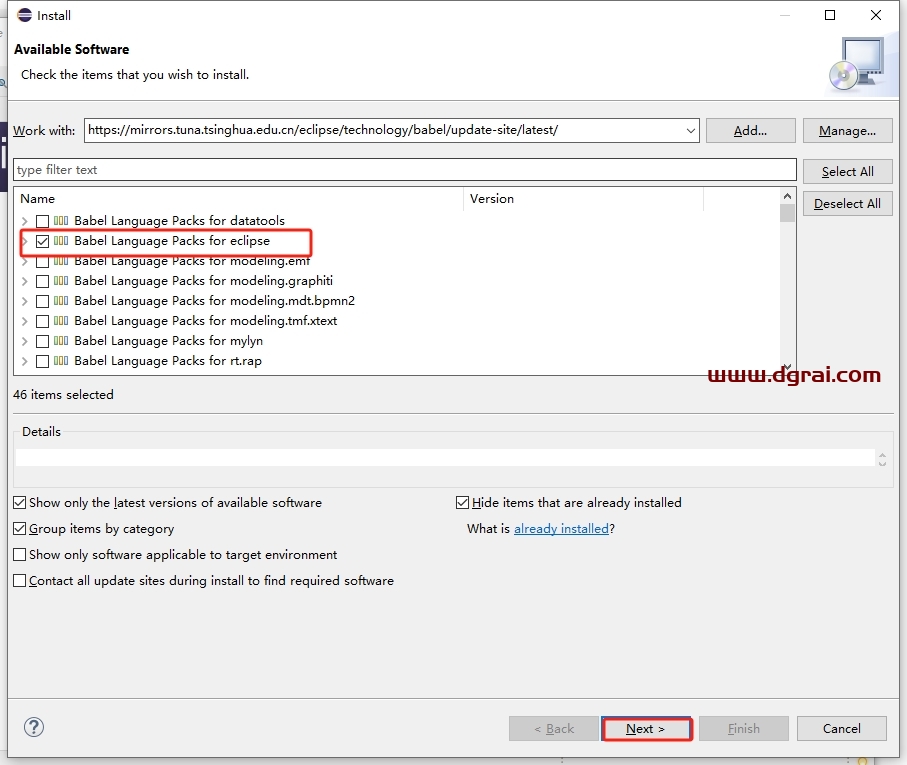Click the list scrollbar thumb
907x765 pixels.
click(787, 213)
